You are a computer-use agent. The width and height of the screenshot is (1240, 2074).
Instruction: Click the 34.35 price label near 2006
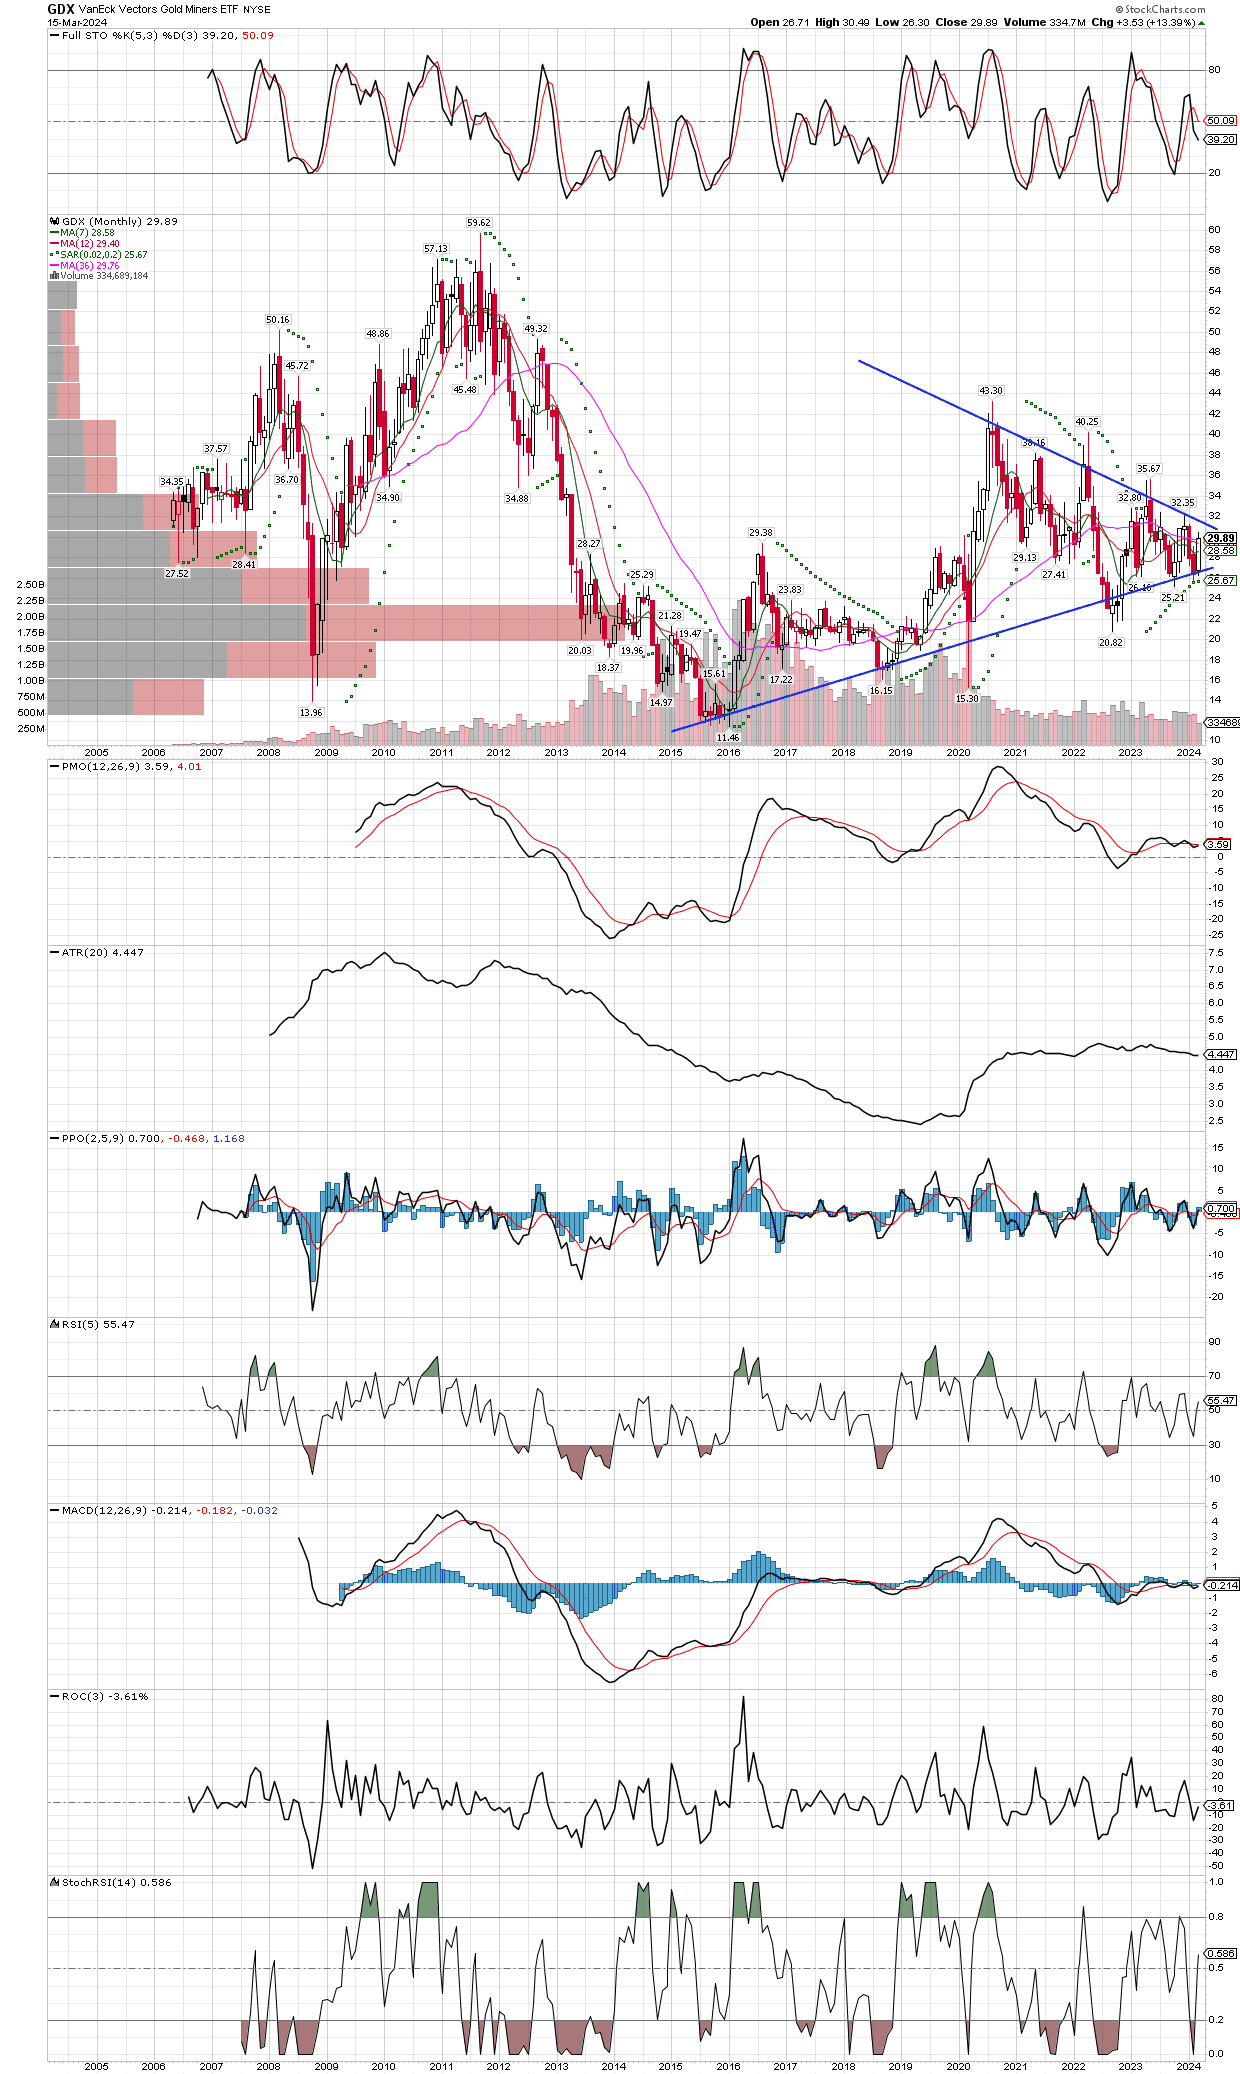pos(172,482)
